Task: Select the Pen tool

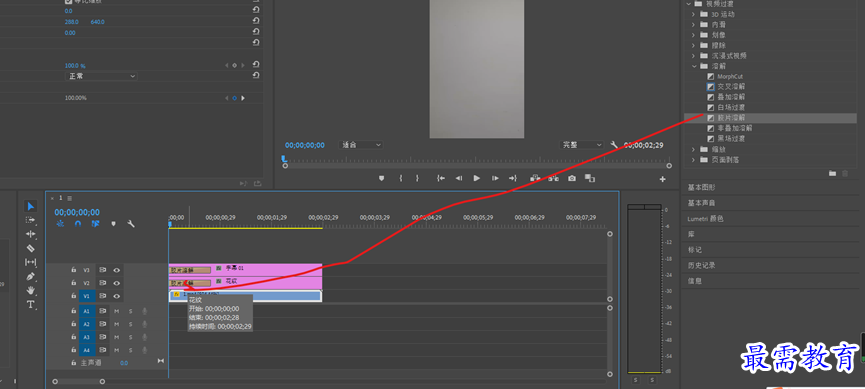Action: click(31, 276)
